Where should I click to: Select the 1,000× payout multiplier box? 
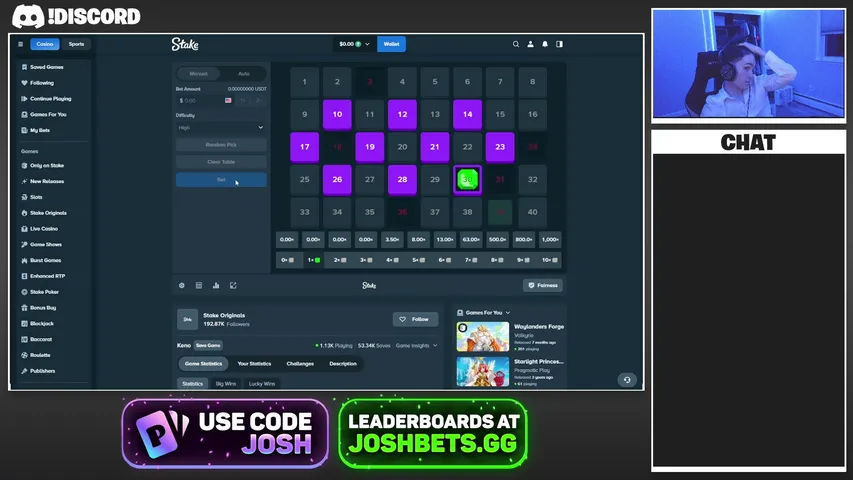pos(550,239)
